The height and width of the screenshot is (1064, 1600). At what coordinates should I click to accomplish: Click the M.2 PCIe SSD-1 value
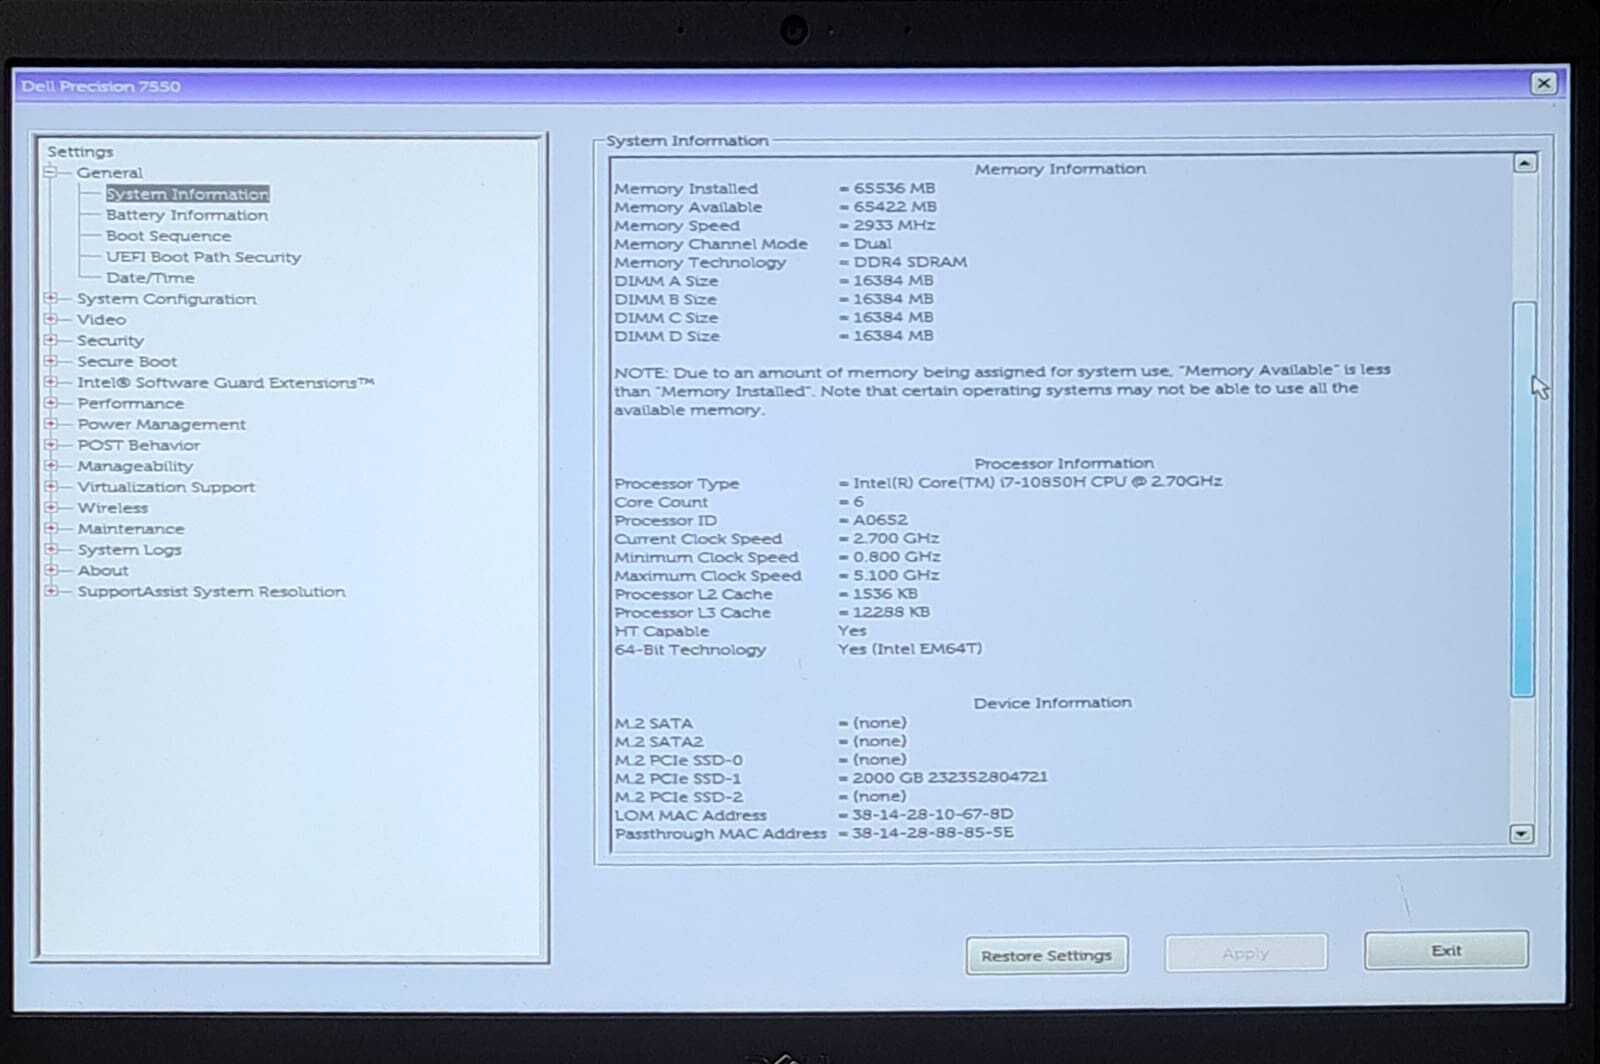tap(950, 777)
